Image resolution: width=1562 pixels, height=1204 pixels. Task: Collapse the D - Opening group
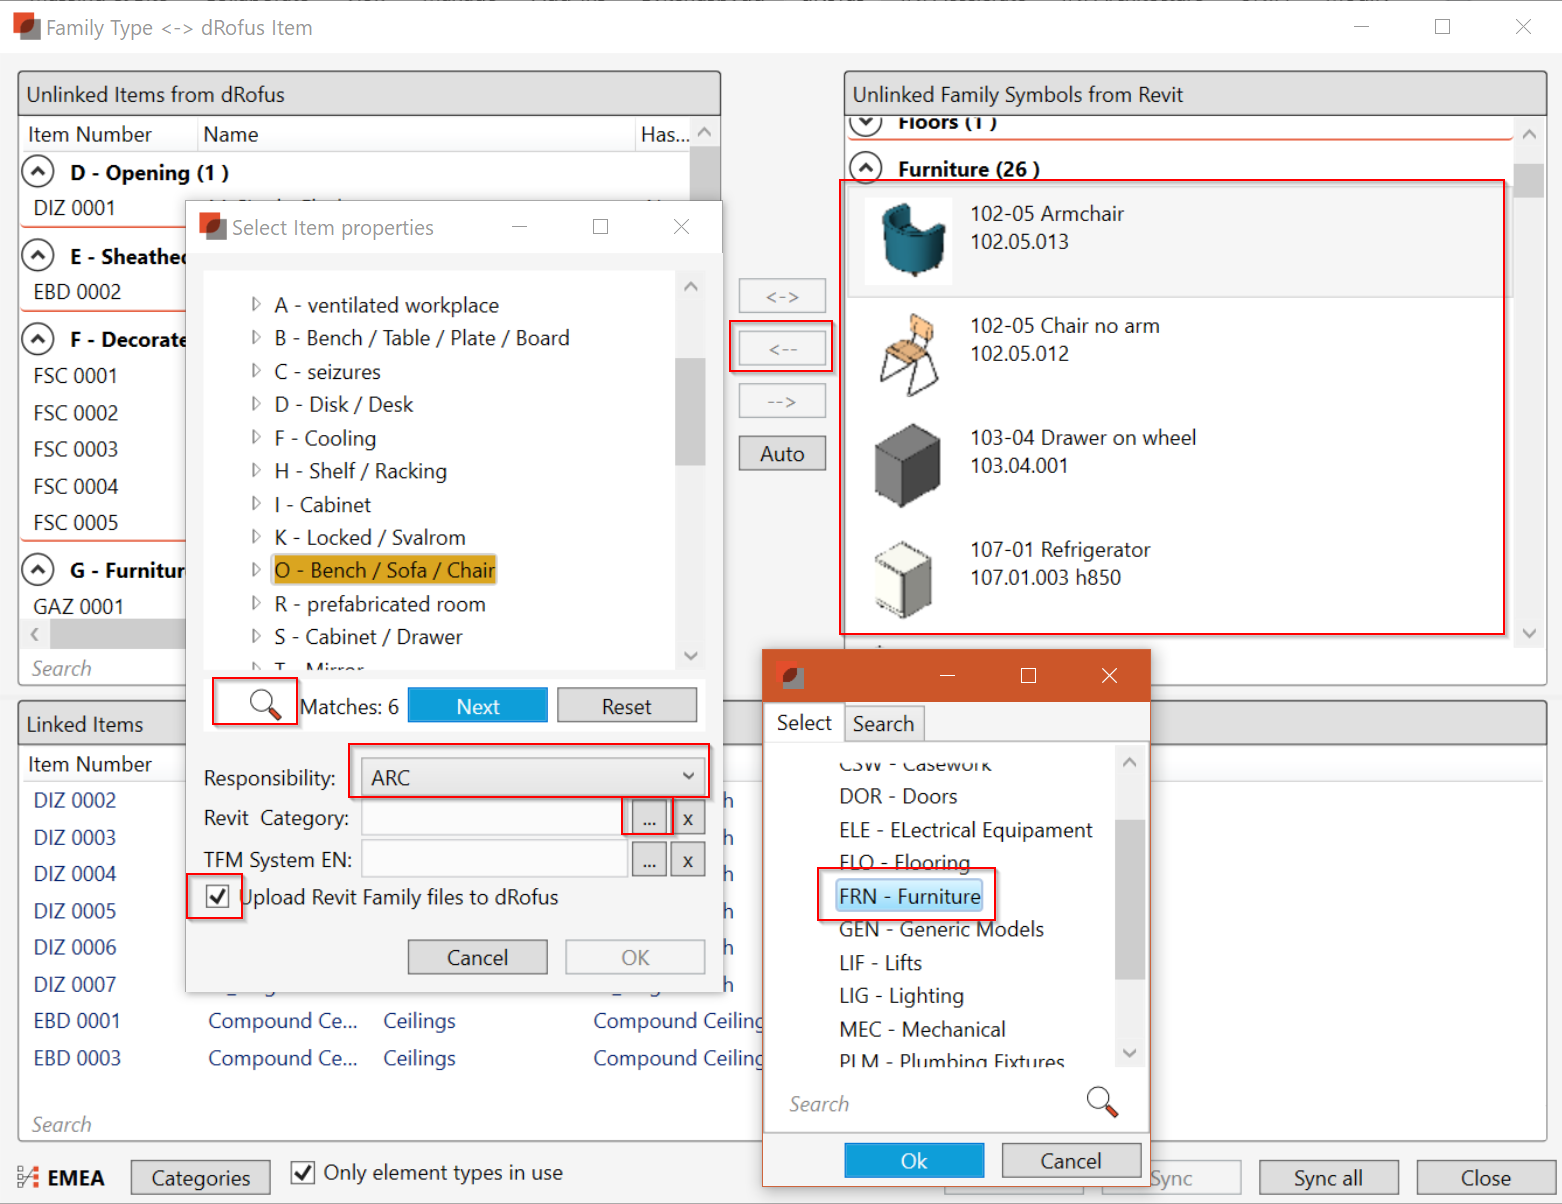point(38,172)
